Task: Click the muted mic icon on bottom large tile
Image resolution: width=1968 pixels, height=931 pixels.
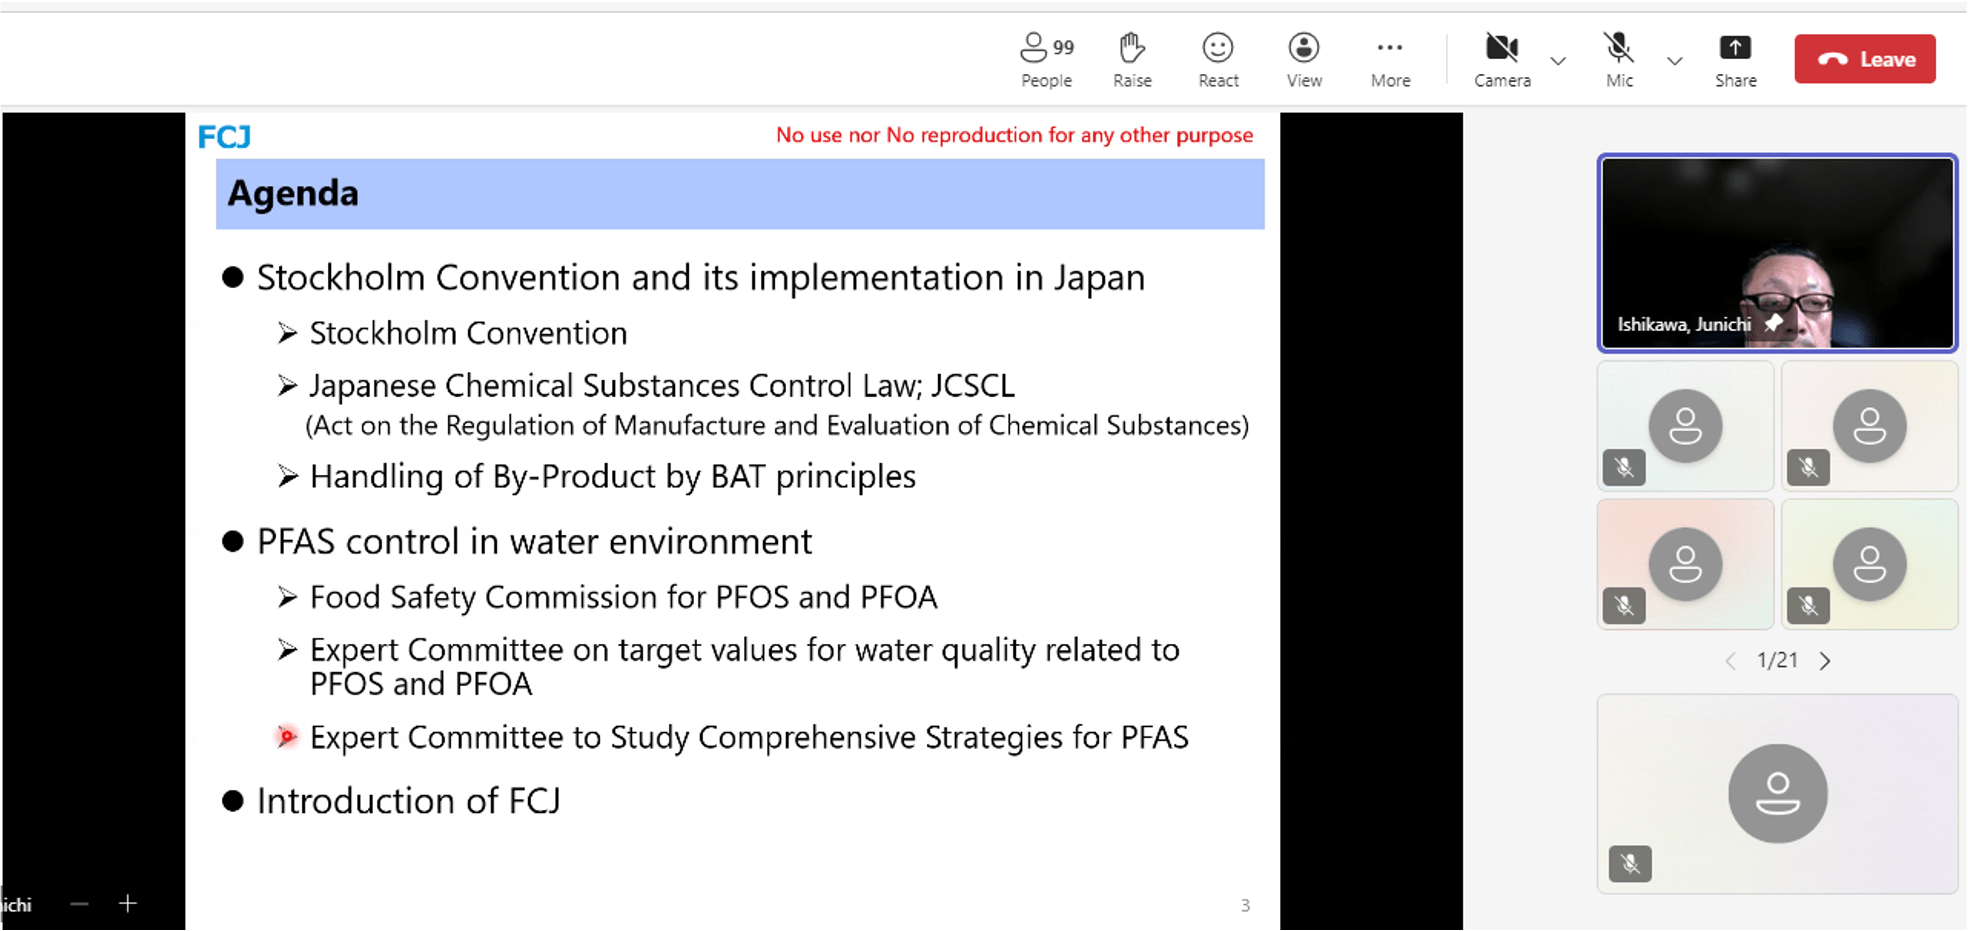Action: pyautogui.click(x=1630, y=863)
